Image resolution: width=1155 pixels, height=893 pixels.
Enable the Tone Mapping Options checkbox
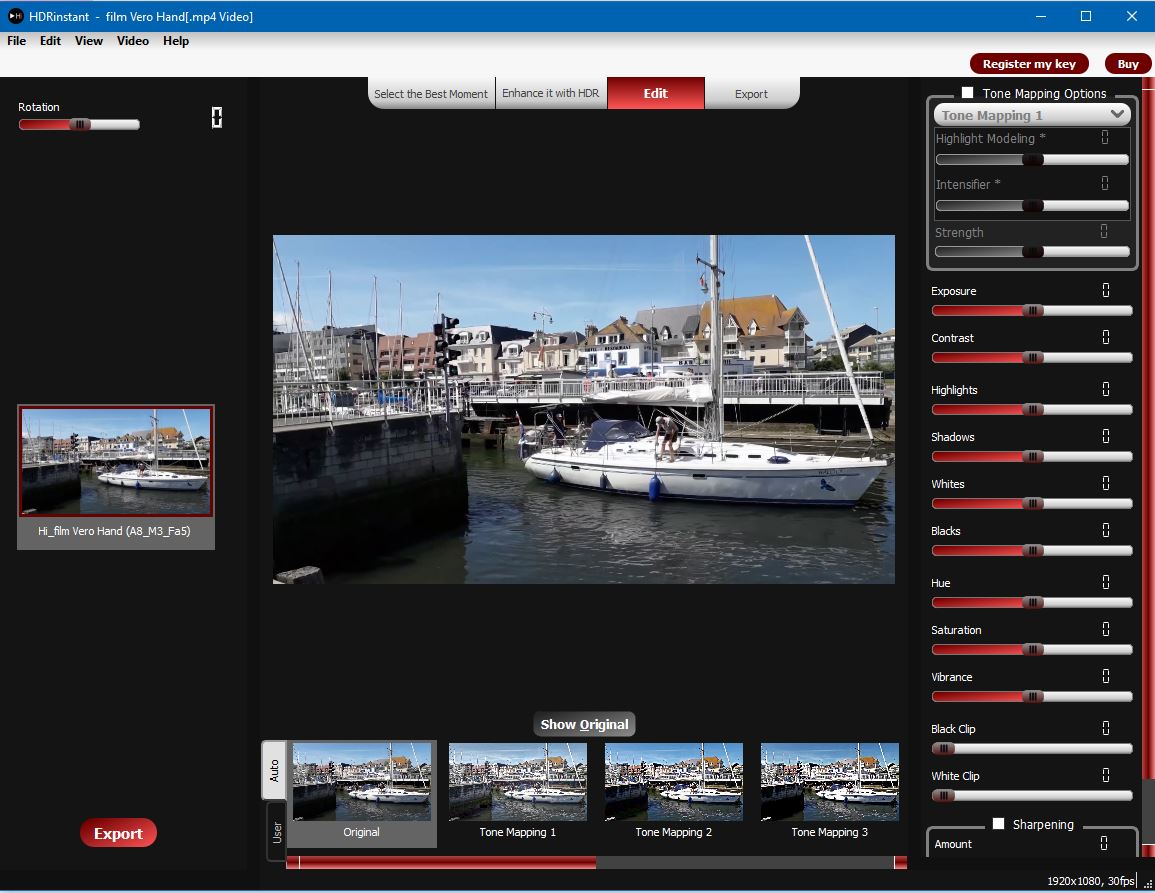point(967,93)
